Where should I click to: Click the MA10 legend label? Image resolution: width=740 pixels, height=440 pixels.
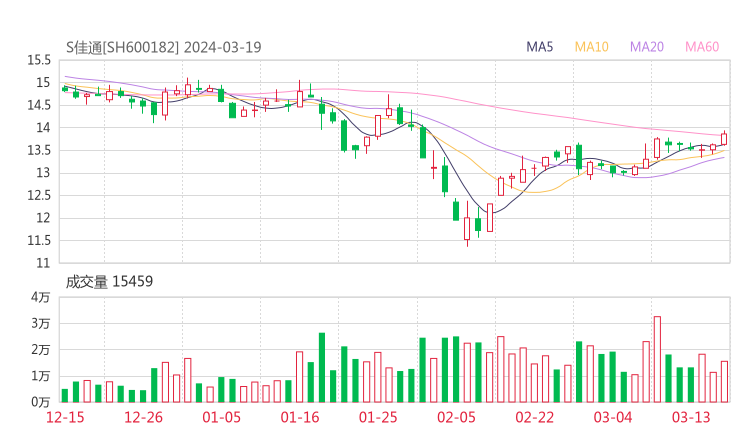[x=591, y=47]
